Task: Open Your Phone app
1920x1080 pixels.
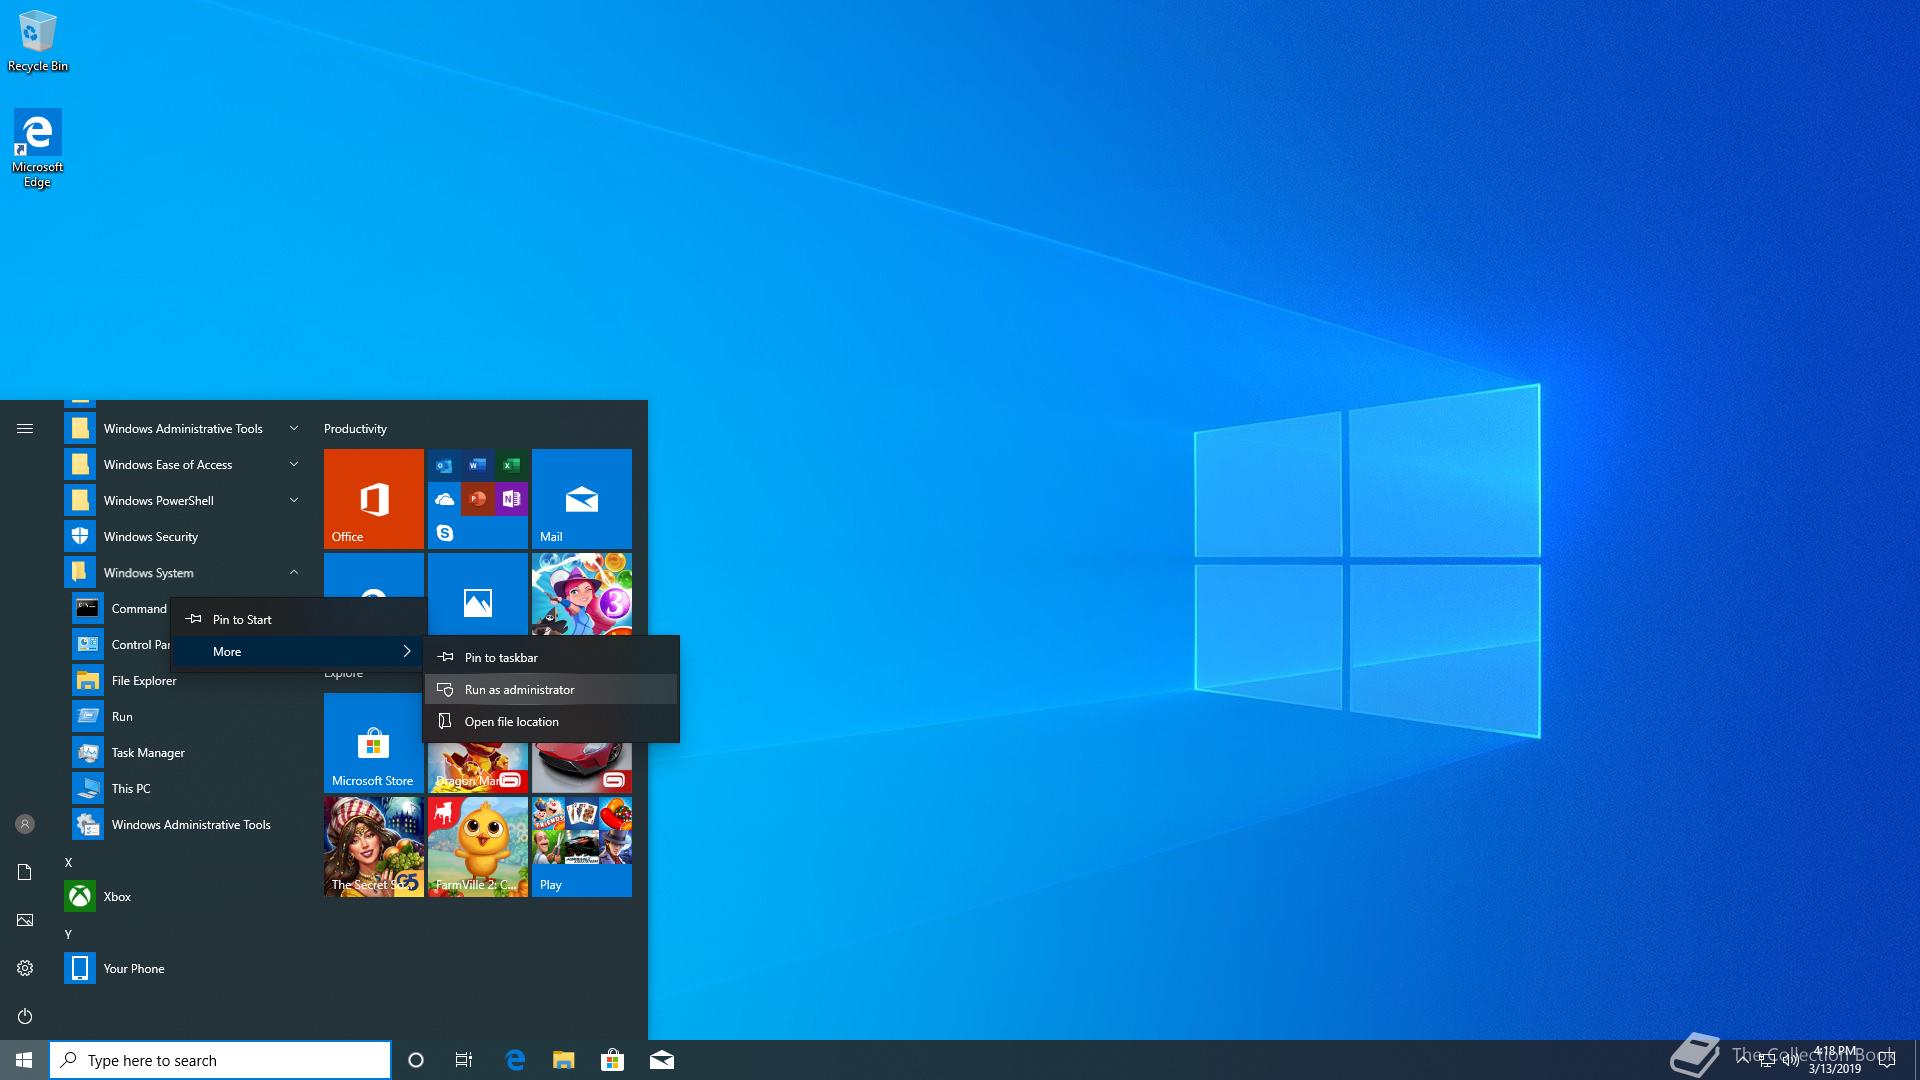Action: click(184, 968)
